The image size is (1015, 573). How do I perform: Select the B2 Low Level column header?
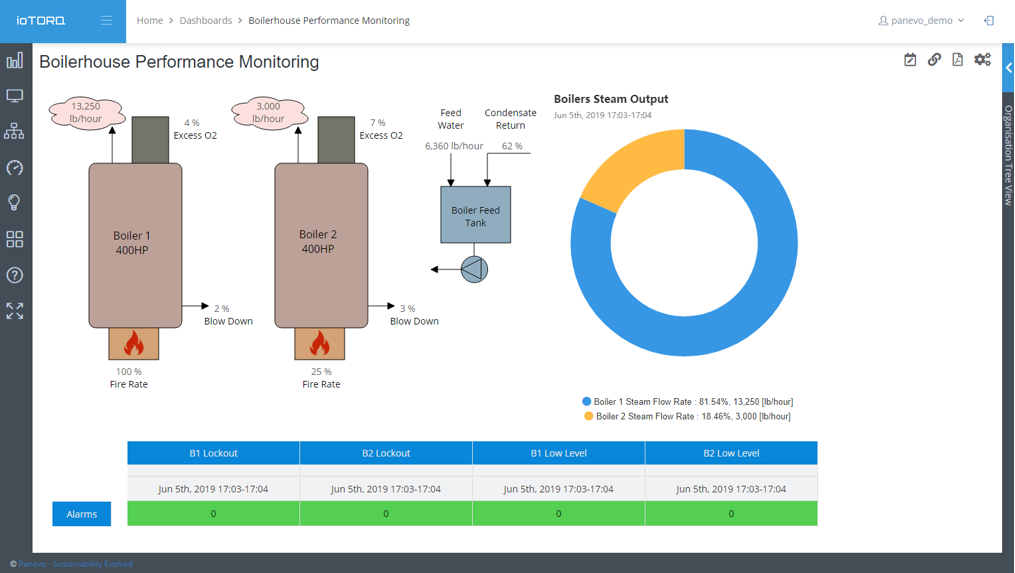click(x=731, y=453)
